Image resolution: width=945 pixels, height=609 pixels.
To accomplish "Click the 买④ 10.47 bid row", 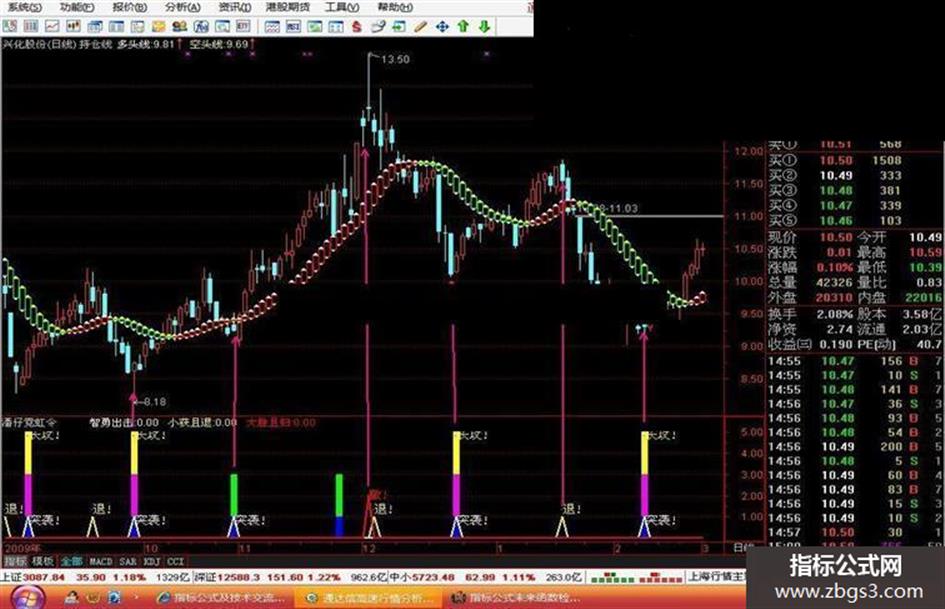I will (835, 206).
